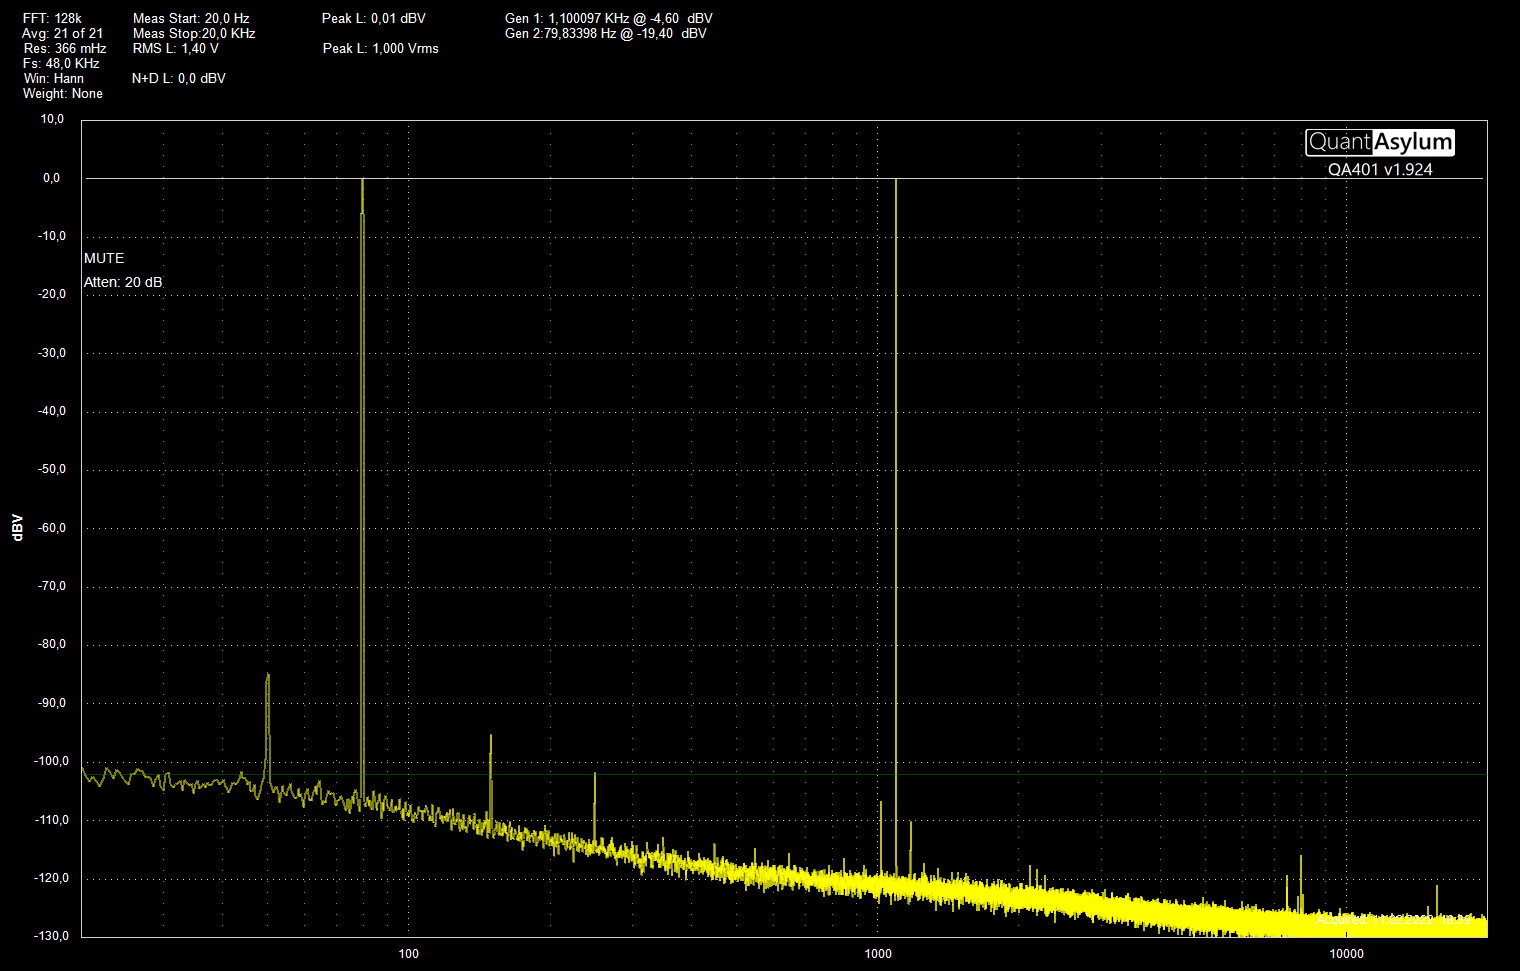Click the 1000 frequency axis label
The image size is (1520, 971).
coord(878,954)
